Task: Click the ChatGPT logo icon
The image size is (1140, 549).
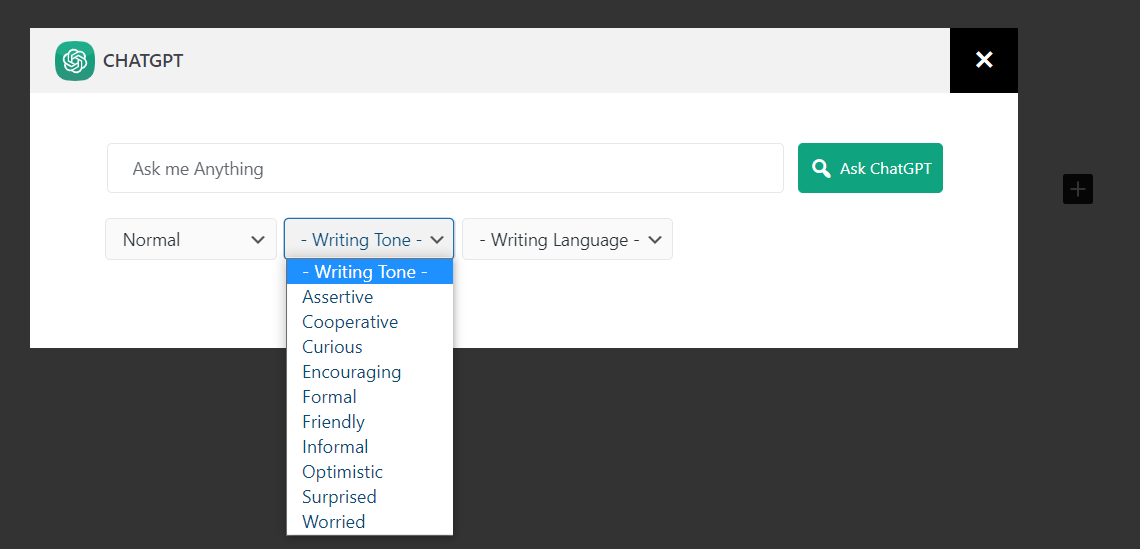Action: pos(75,60)
